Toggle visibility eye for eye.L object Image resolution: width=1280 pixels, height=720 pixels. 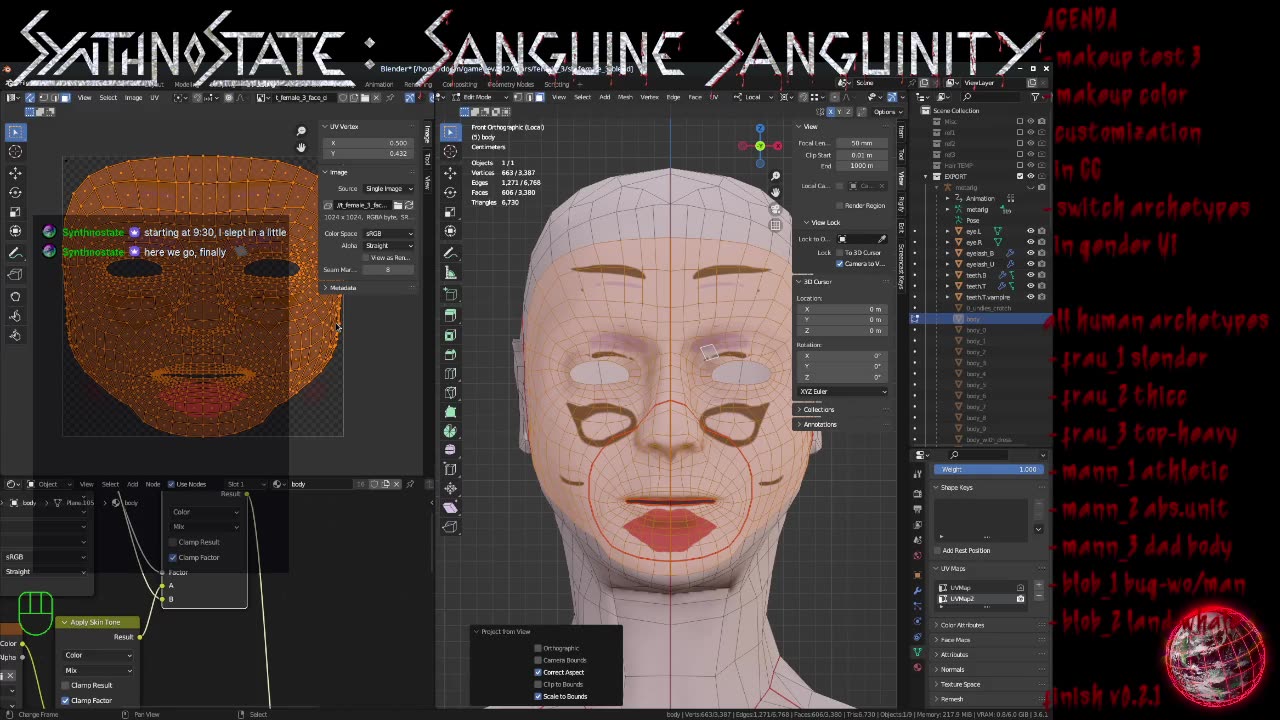point(1031,231)
